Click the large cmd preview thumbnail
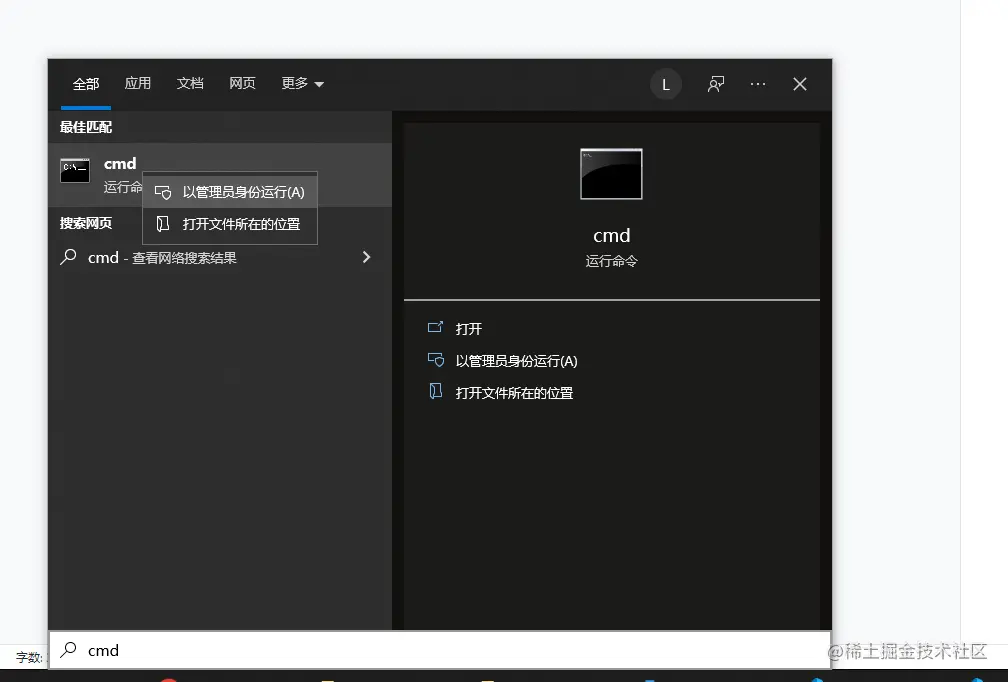The image size is (1008, 682). 611,174
